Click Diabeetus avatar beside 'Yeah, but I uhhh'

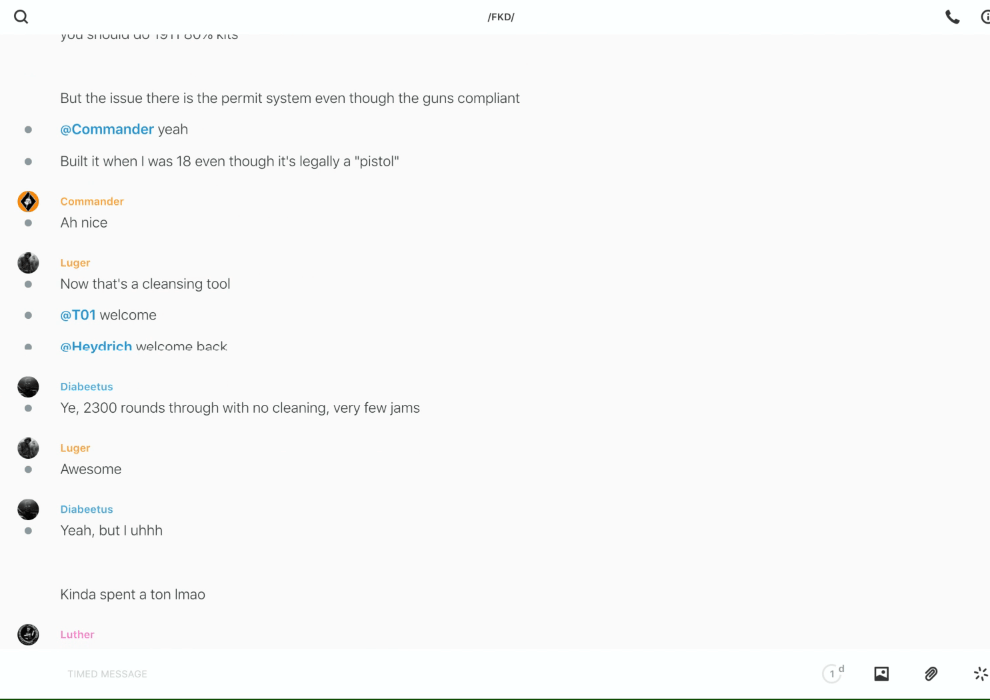tap(28, 509)
